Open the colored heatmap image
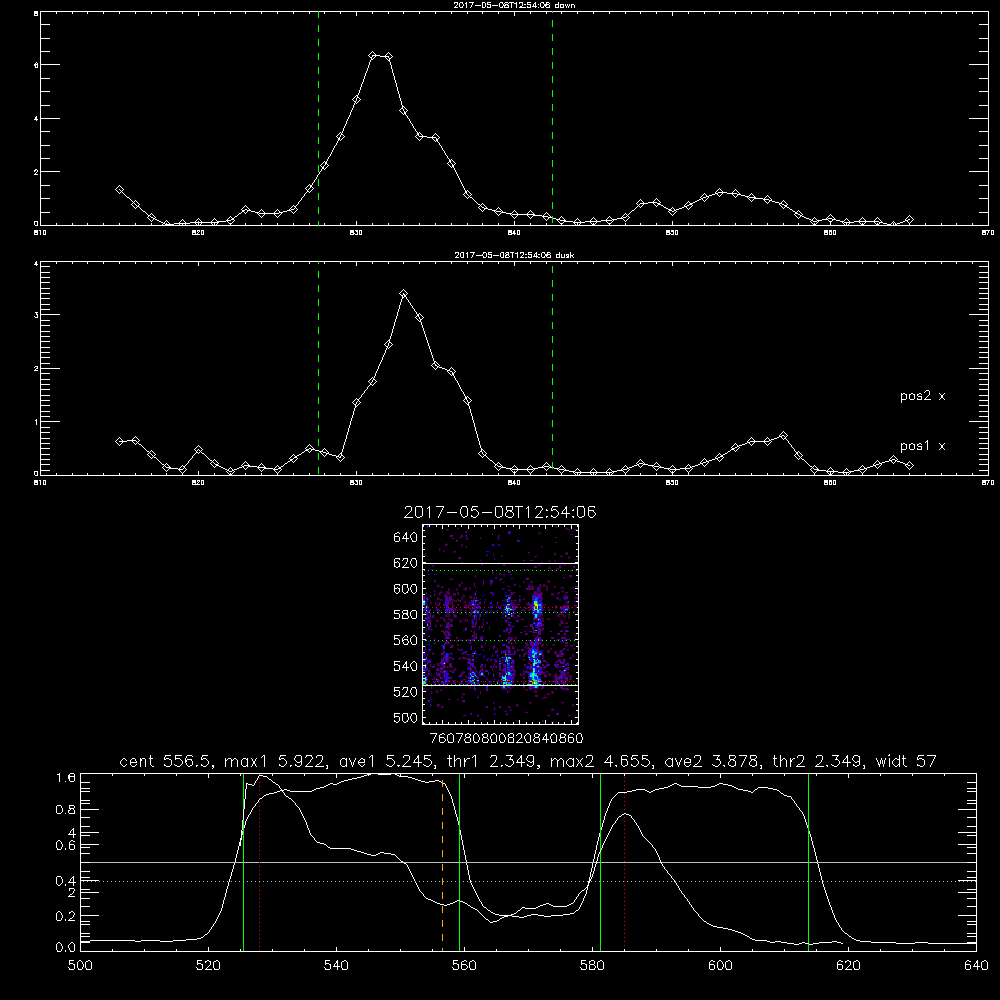Viewport: 1000px width, 1000px height. 500,624
